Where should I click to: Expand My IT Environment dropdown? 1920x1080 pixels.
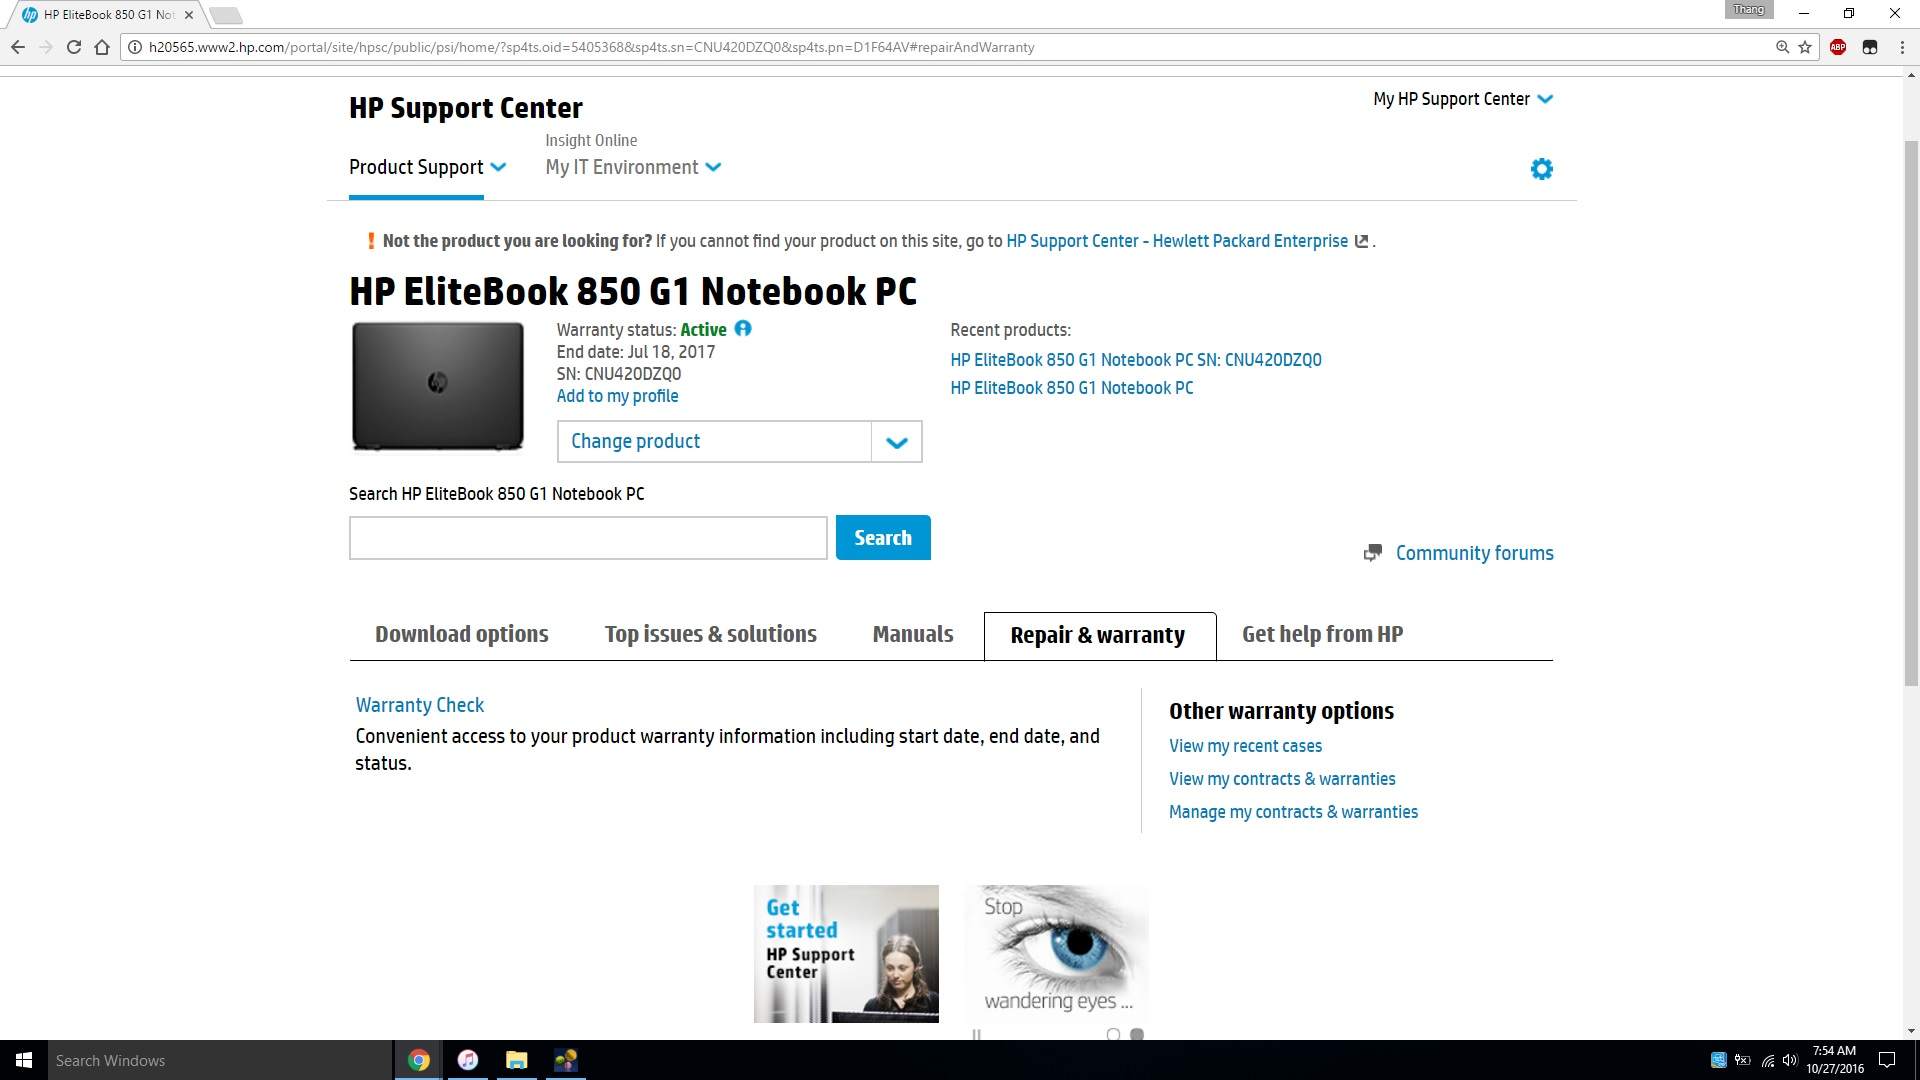633,168
